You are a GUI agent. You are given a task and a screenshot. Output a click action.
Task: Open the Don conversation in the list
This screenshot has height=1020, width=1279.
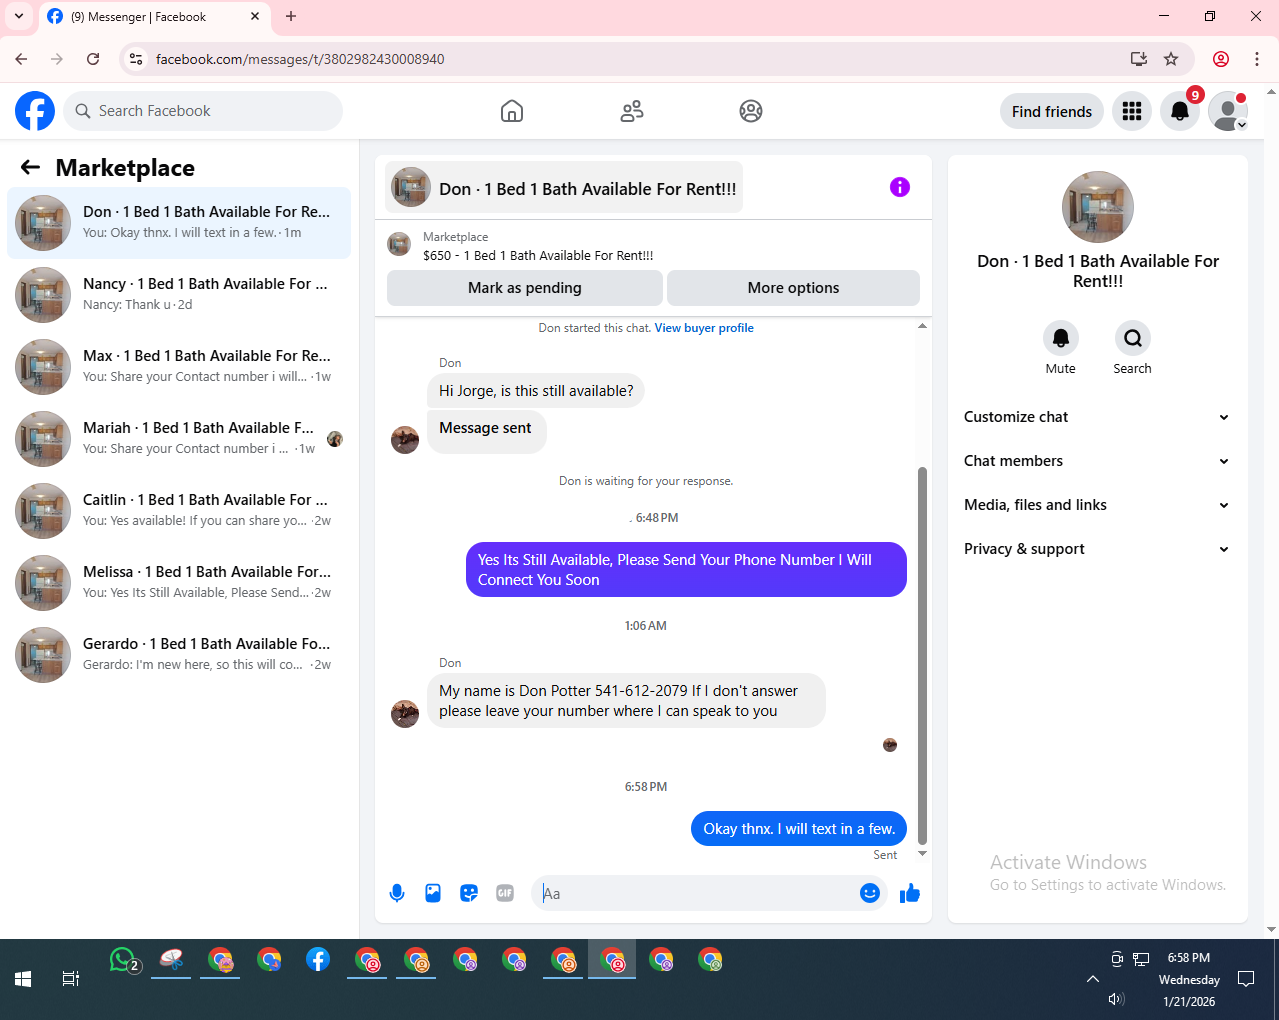[179, 223]
